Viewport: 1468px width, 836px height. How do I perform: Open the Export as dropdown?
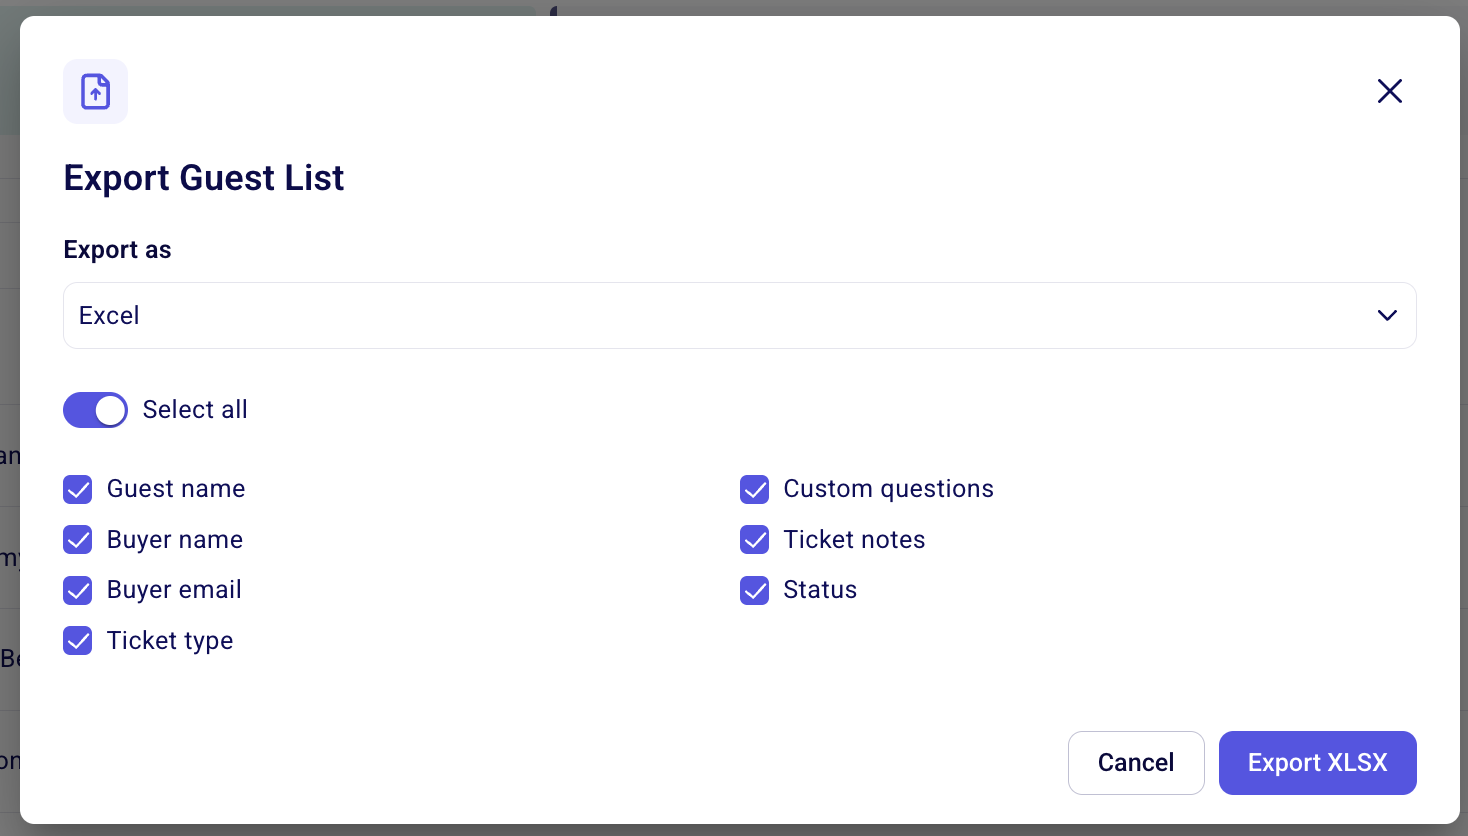739,316
